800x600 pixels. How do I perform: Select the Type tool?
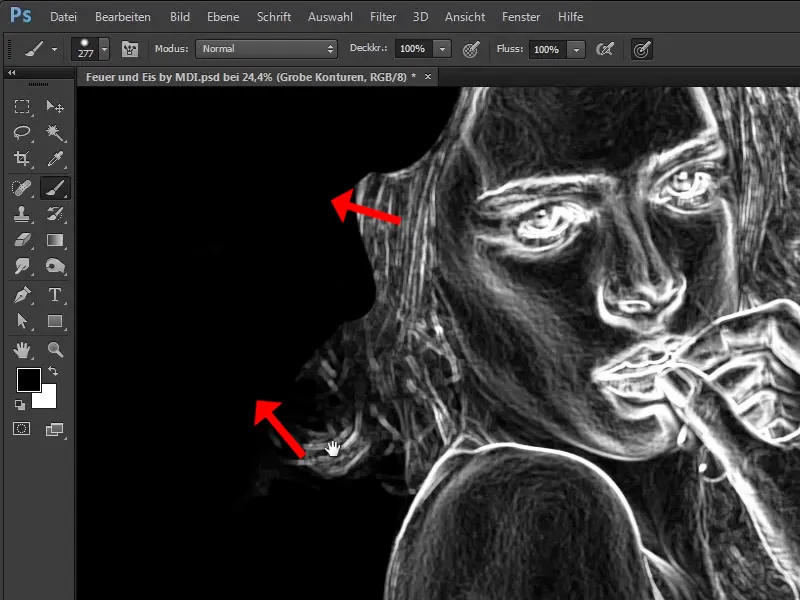55,295
